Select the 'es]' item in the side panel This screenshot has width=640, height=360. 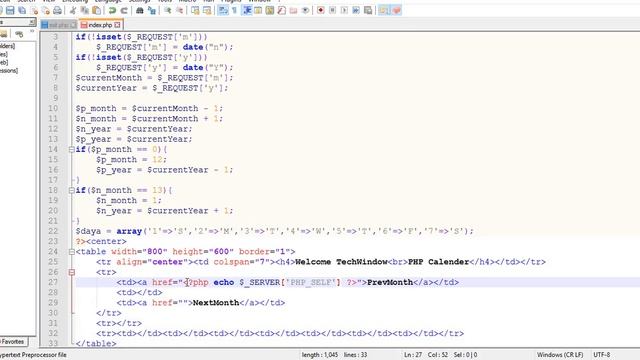4,54
